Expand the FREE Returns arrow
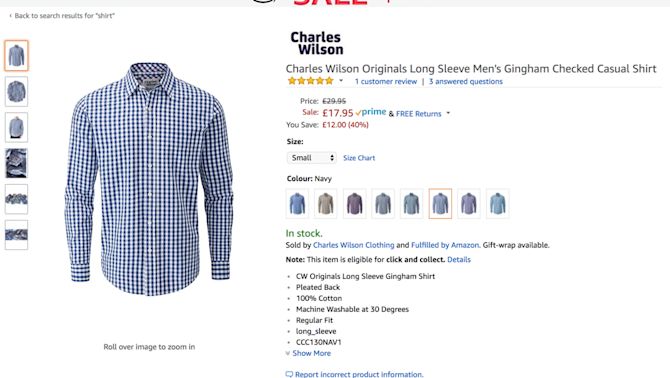Image resolution: width=670 pixels, height=378 pixels. (448, 113)
